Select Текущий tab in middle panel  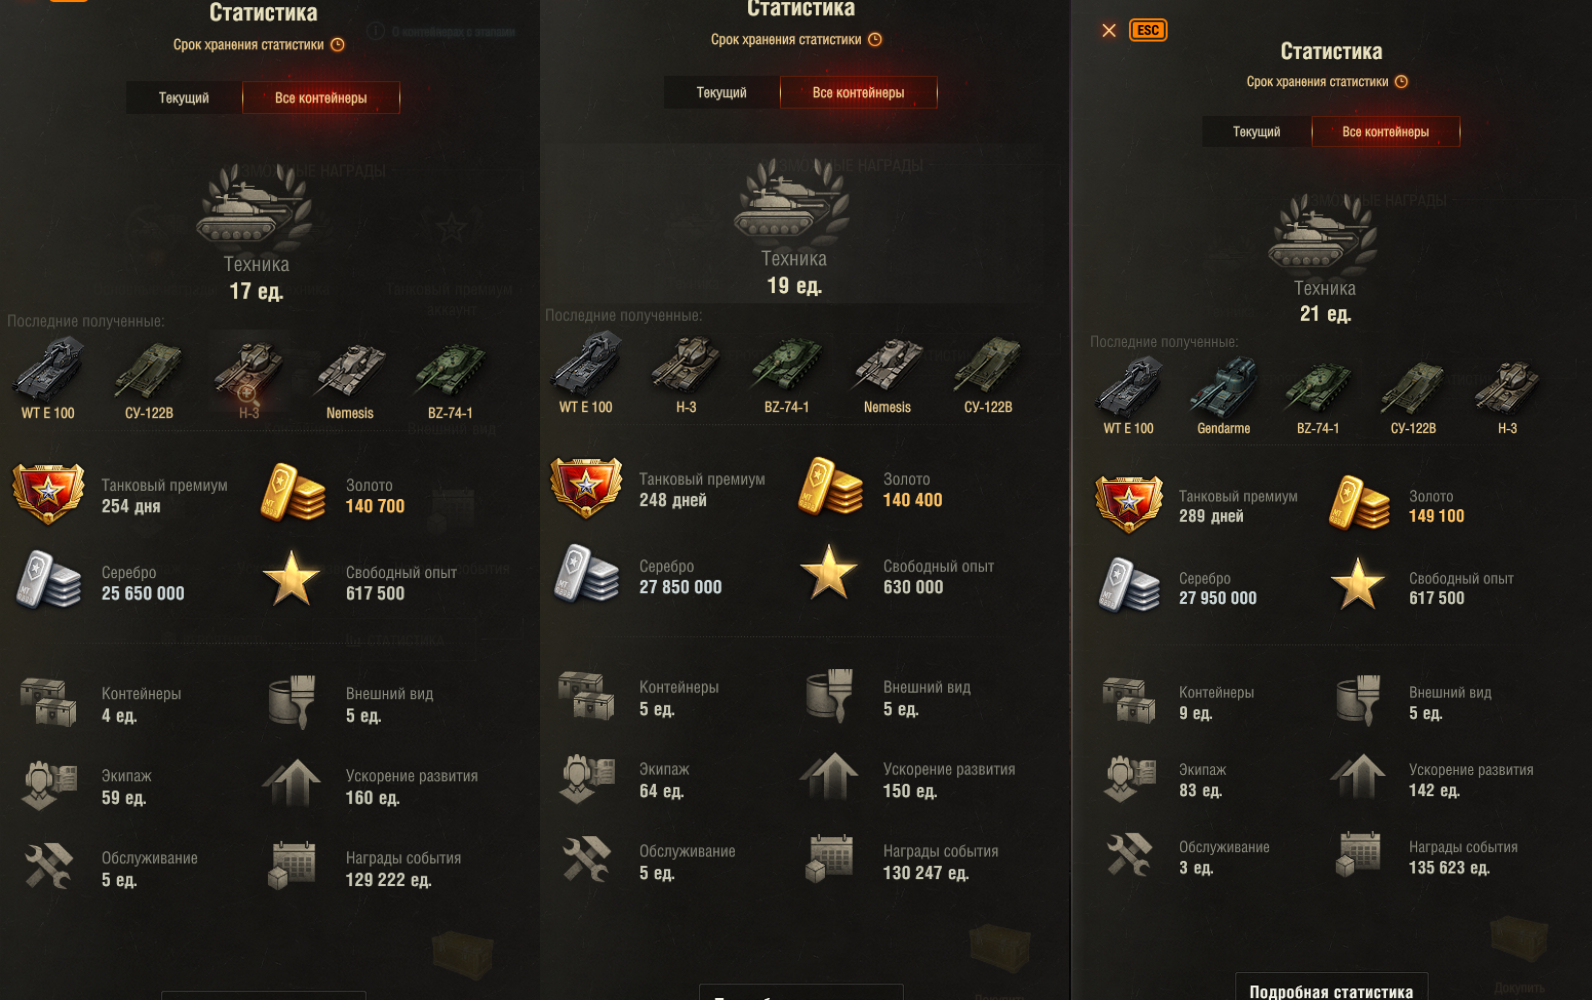point(721,92)
